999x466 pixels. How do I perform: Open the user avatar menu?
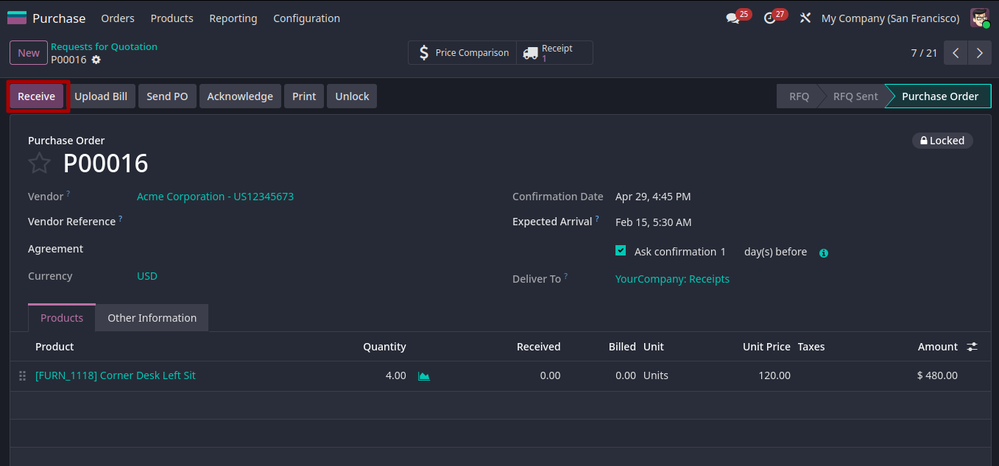pos(979,18)
